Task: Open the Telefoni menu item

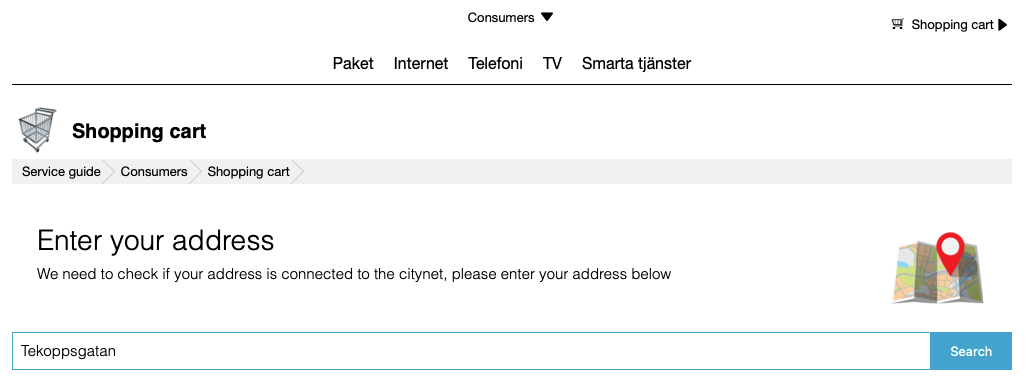Action: click(496, 64)
